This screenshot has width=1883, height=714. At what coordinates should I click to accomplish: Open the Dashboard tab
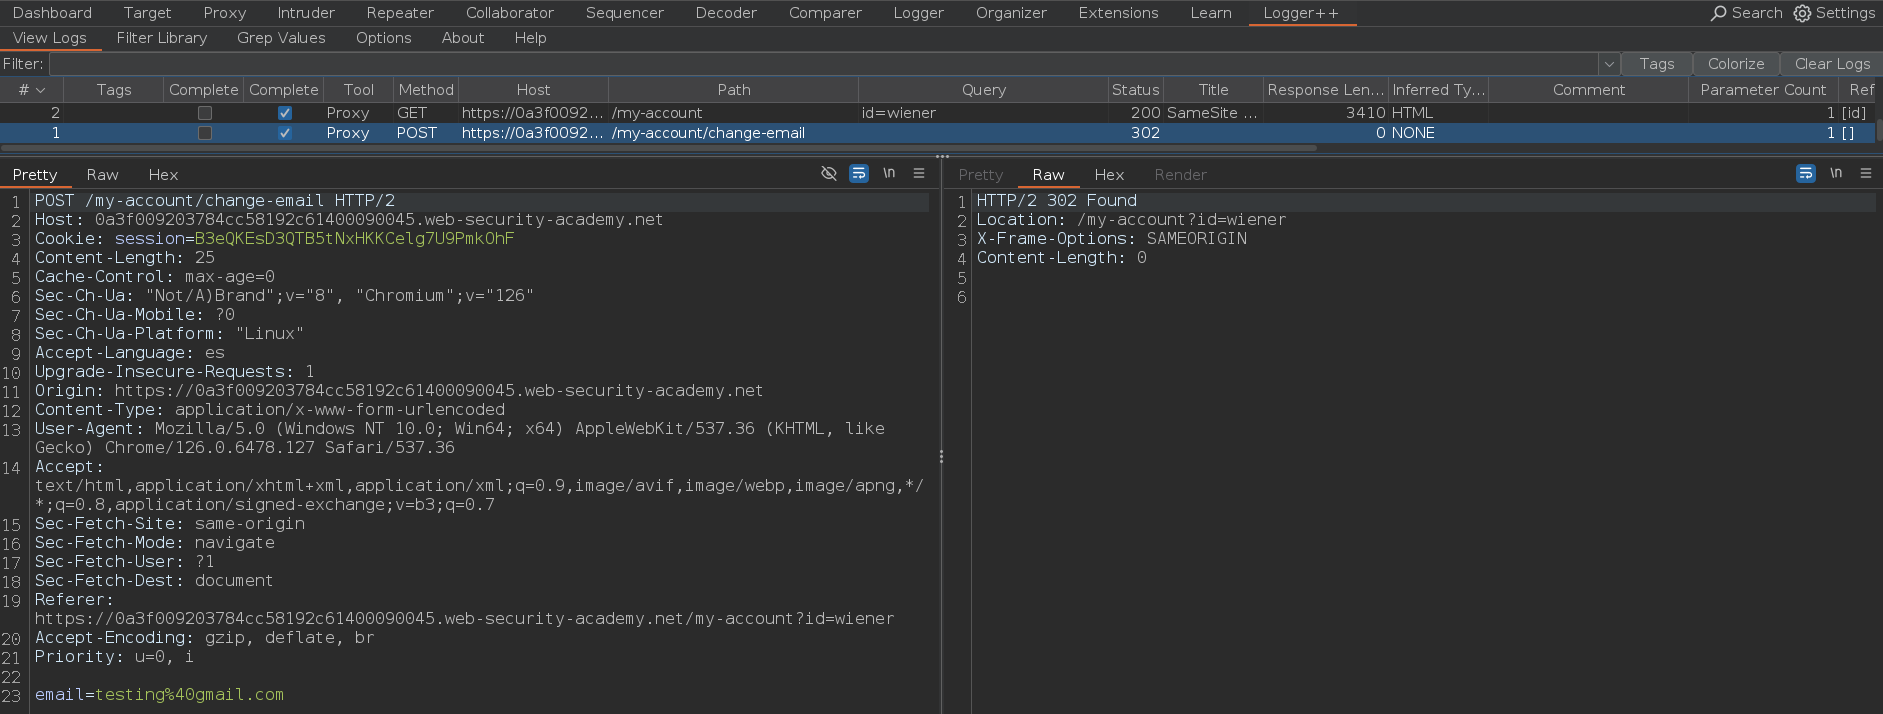point(52,13)
